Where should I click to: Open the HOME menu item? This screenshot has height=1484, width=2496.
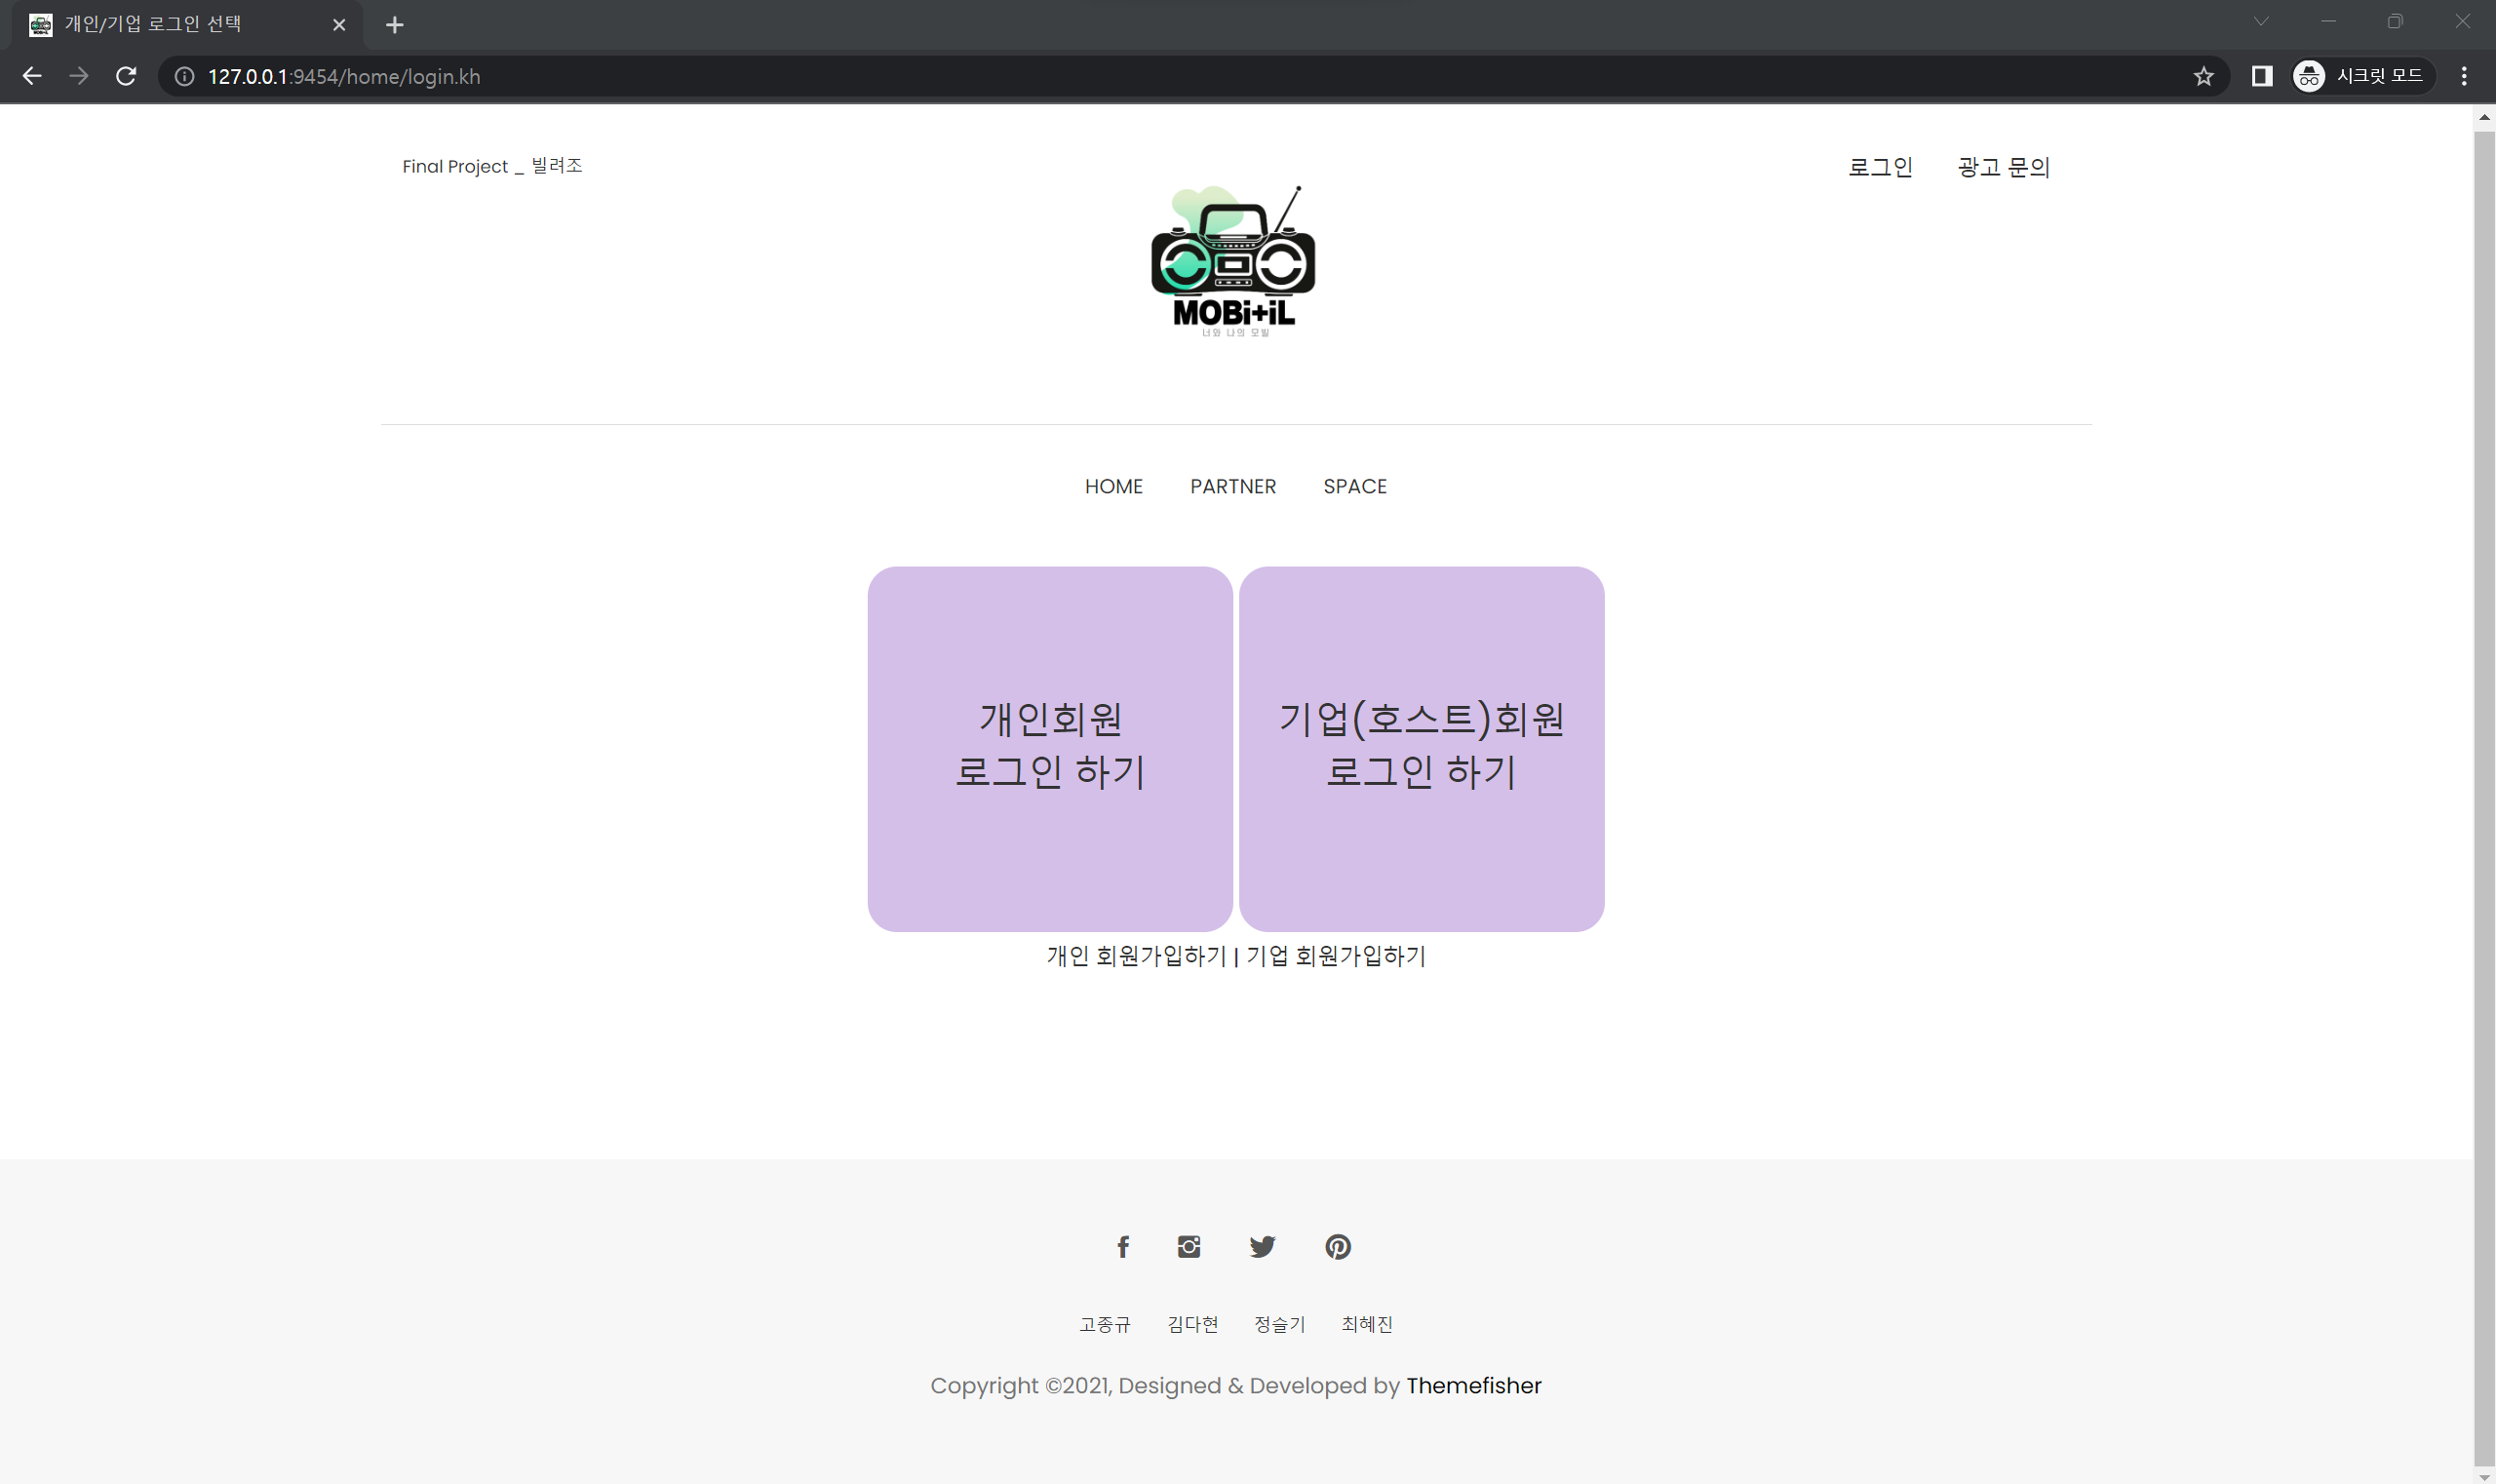coord(1113,486)
